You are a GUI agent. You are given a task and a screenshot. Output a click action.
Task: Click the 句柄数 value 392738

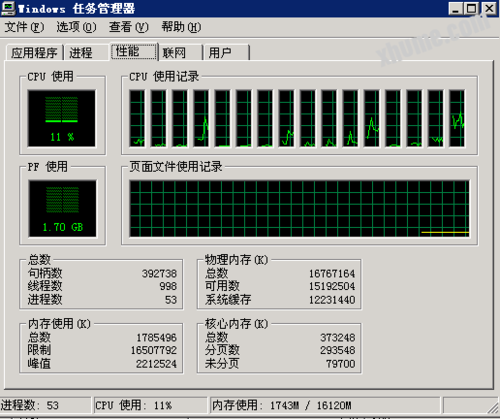(x=159, y=274)
